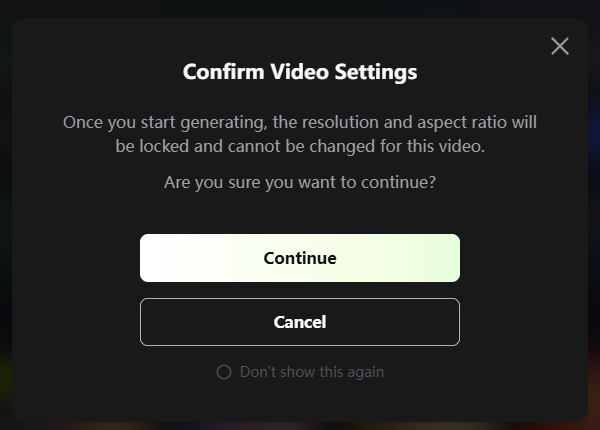Toggle the don't-show-again radio circle
600x430 pixels.
[x=224, y=372]
